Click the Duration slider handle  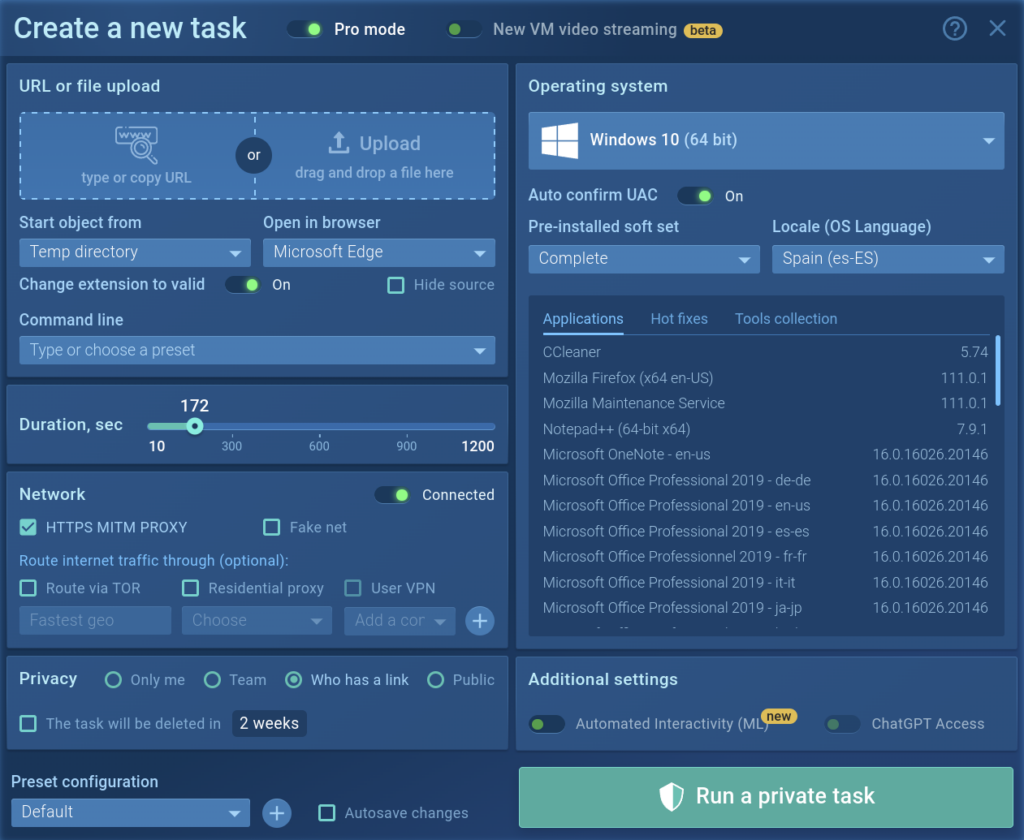tap(195, 426)
